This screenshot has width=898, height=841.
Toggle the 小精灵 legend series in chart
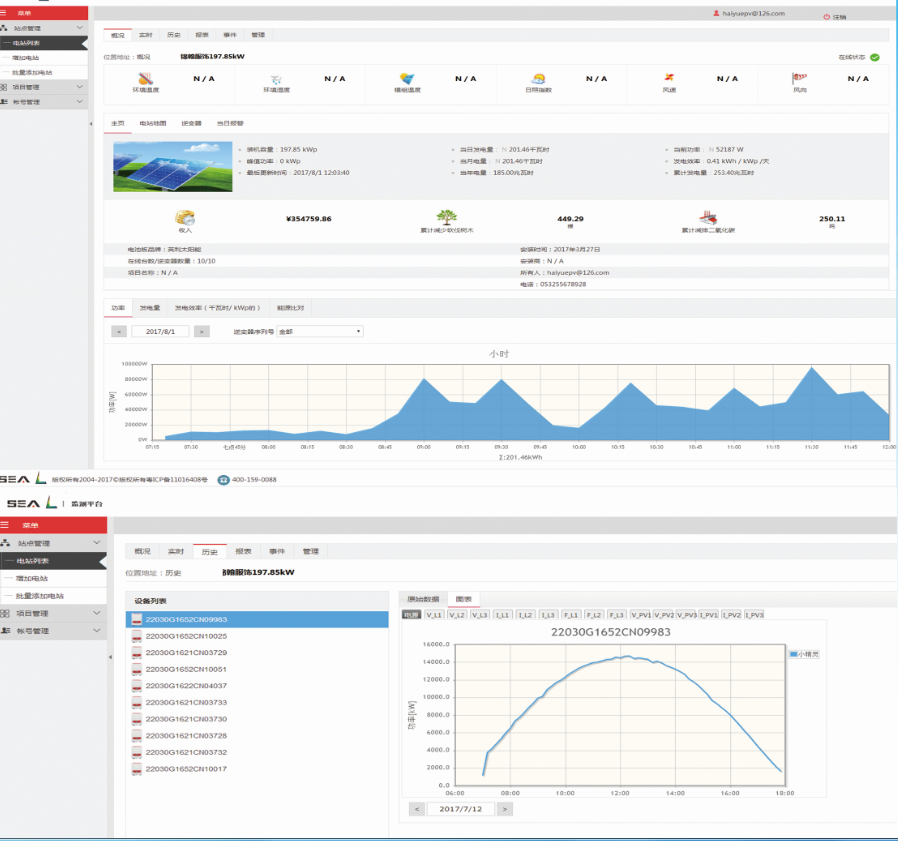click(805, 653)
